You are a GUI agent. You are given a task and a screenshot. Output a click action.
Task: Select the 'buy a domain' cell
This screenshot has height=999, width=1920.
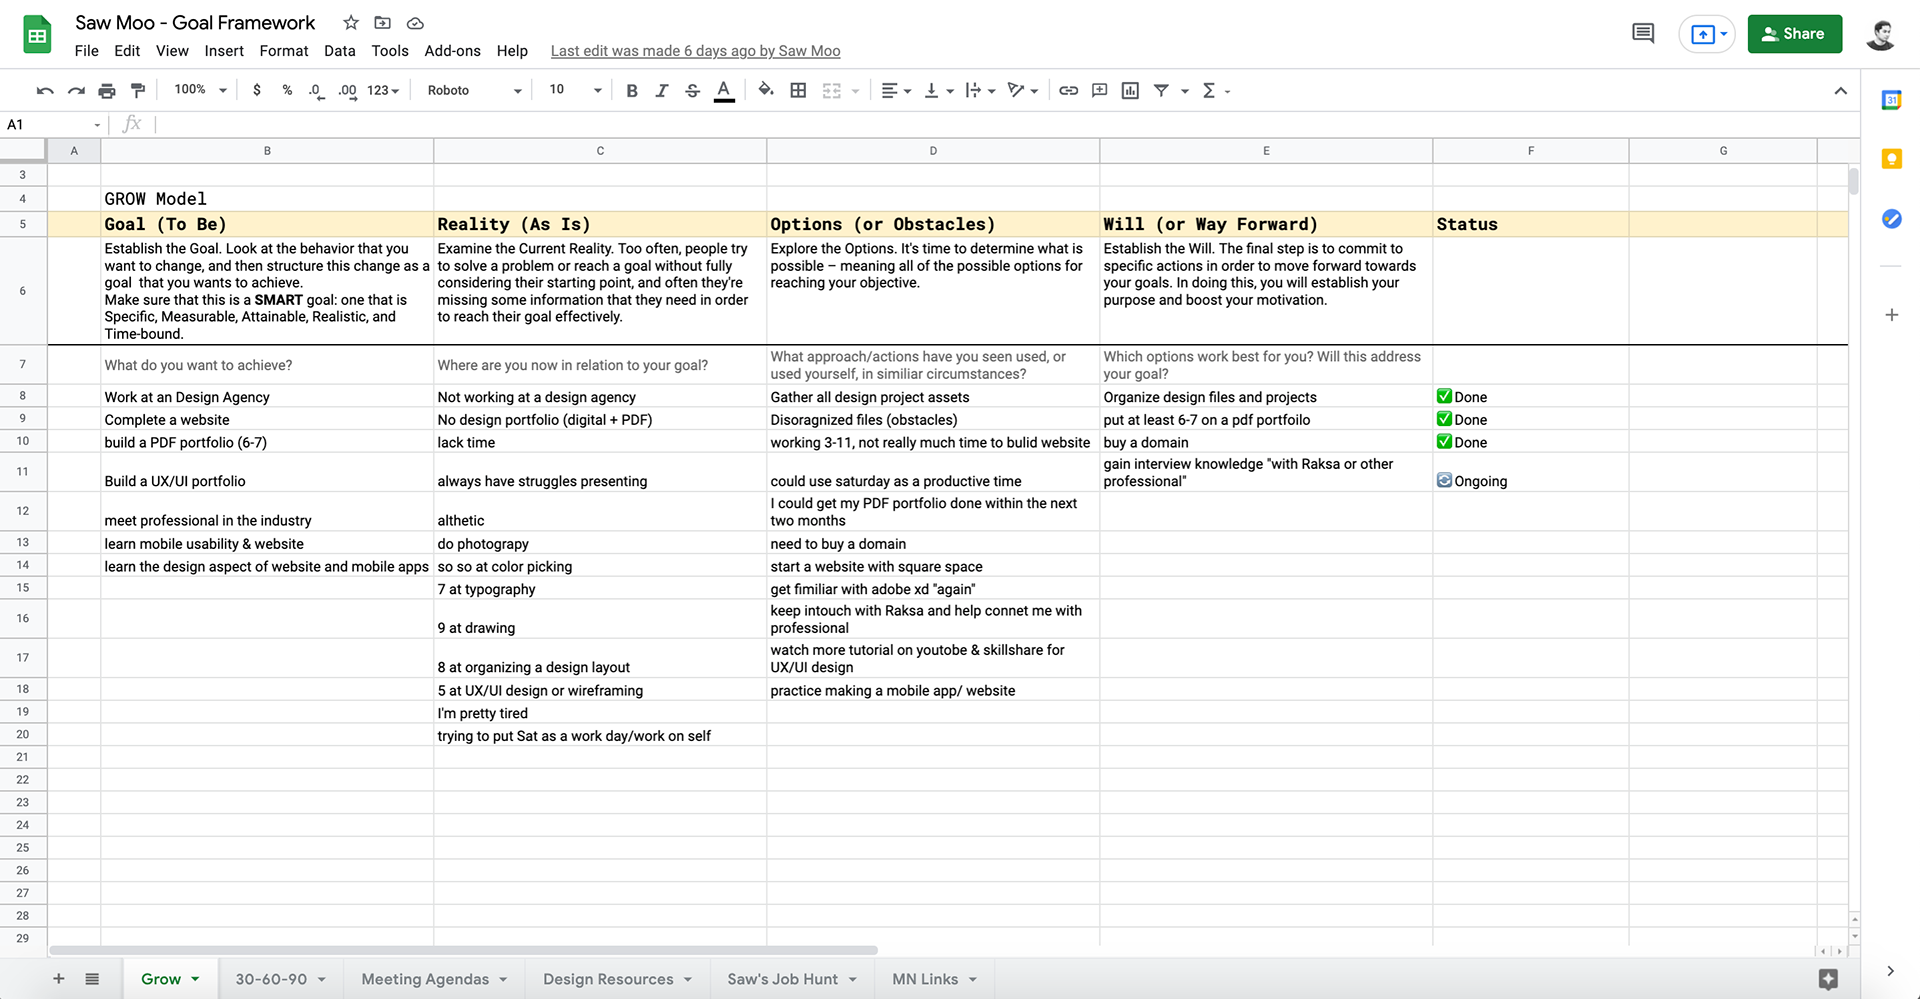point(1266,442)
